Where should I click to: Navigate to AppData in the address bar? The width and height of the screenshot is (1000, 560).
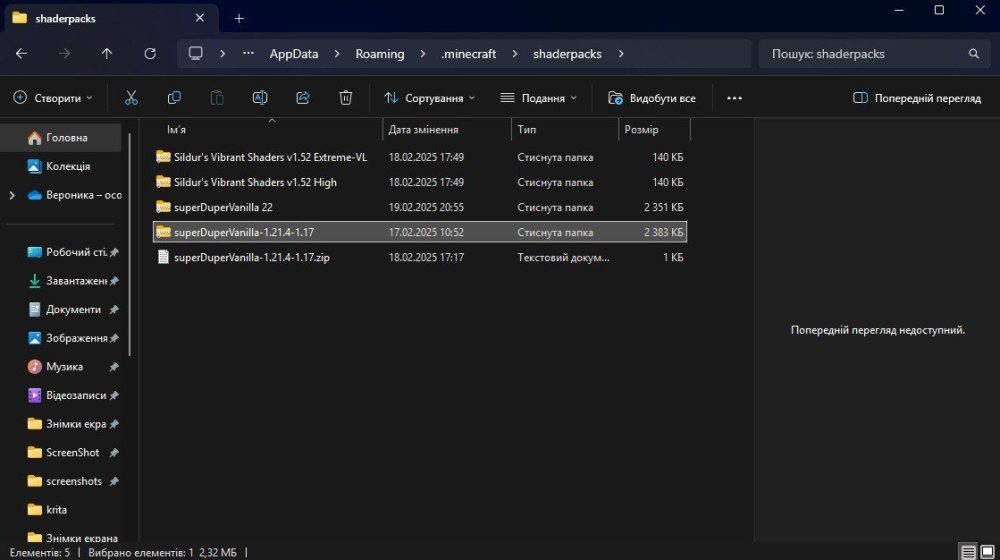(293, 54)
